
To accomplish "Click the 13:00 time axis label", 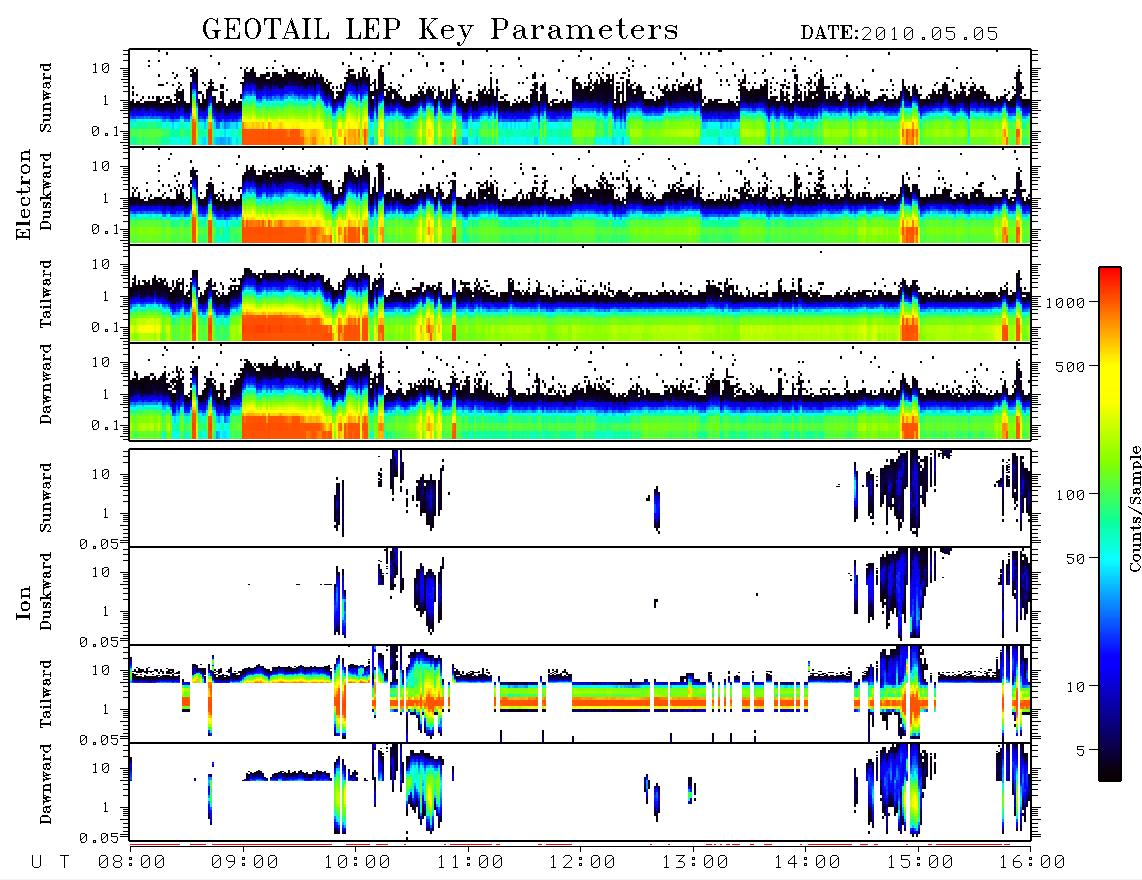I will 695,863.
